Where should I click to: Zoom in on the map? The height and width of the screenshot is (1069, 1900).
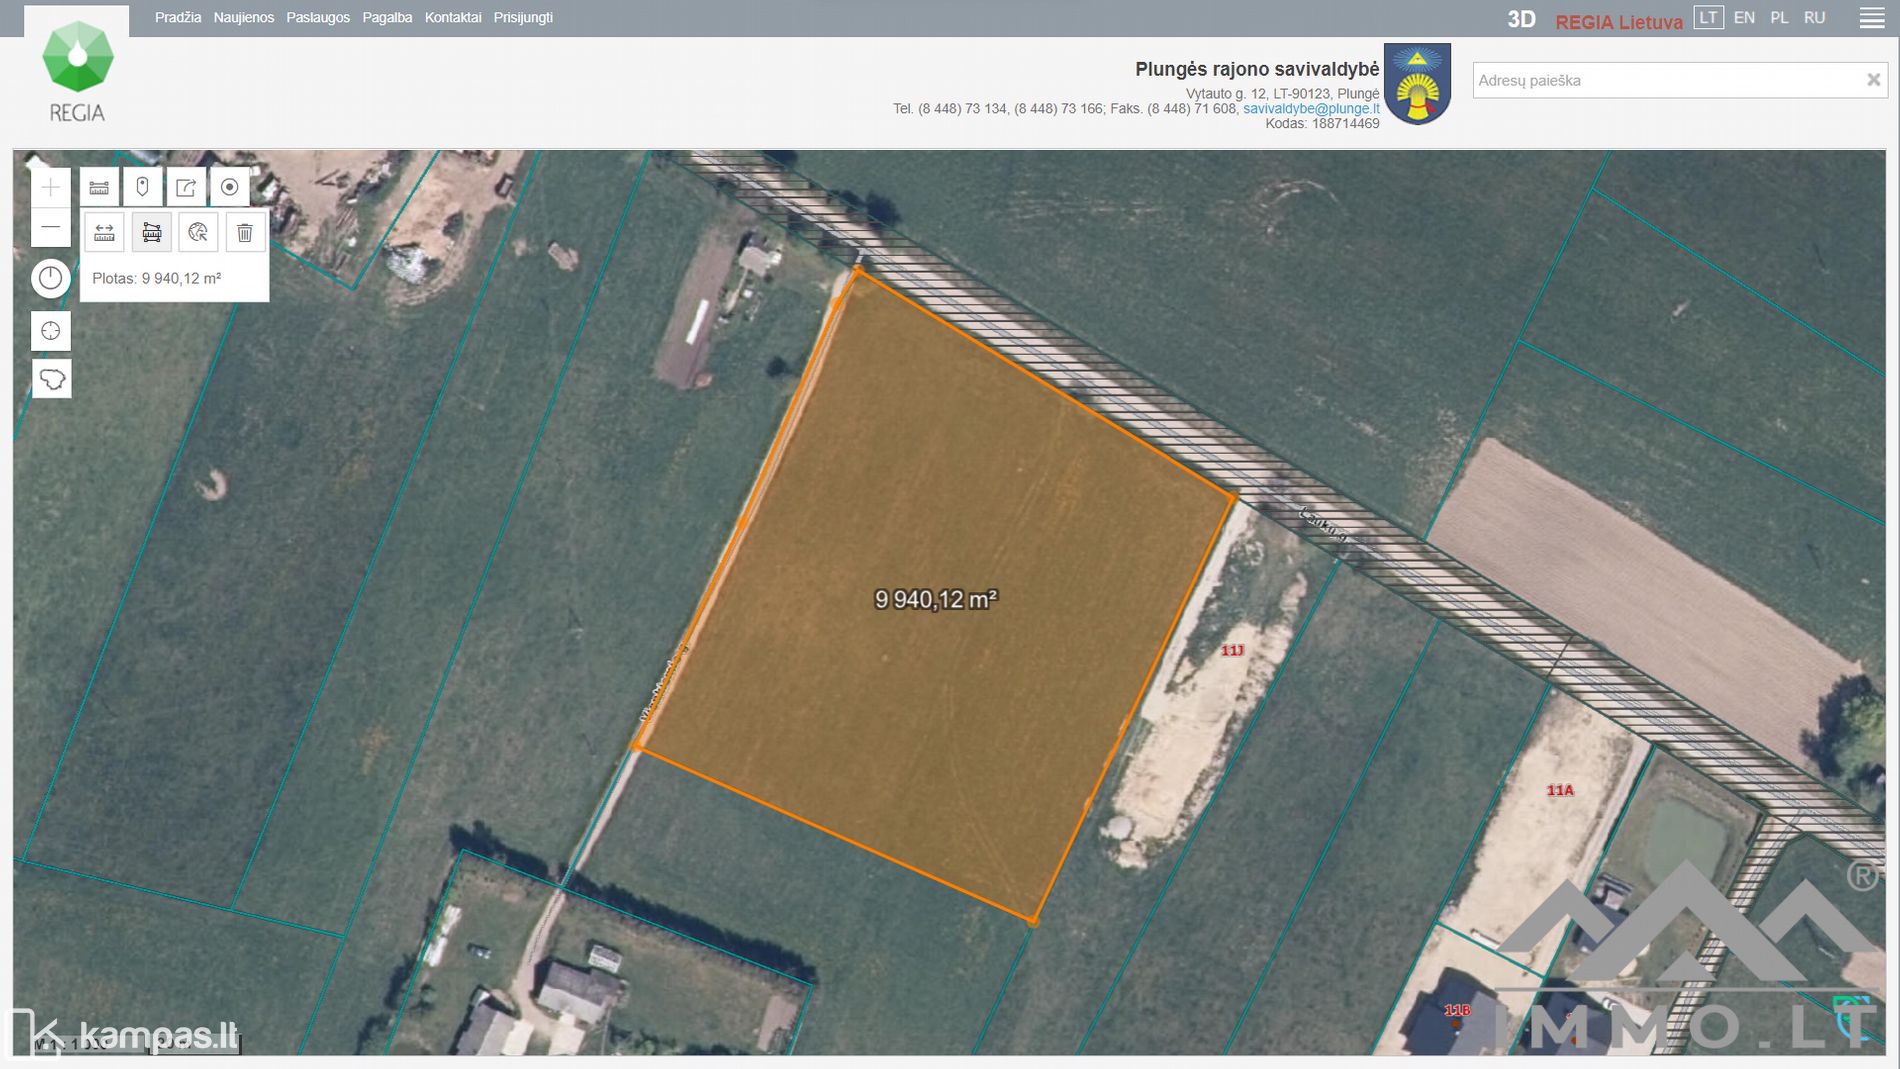tap(51, 187)
